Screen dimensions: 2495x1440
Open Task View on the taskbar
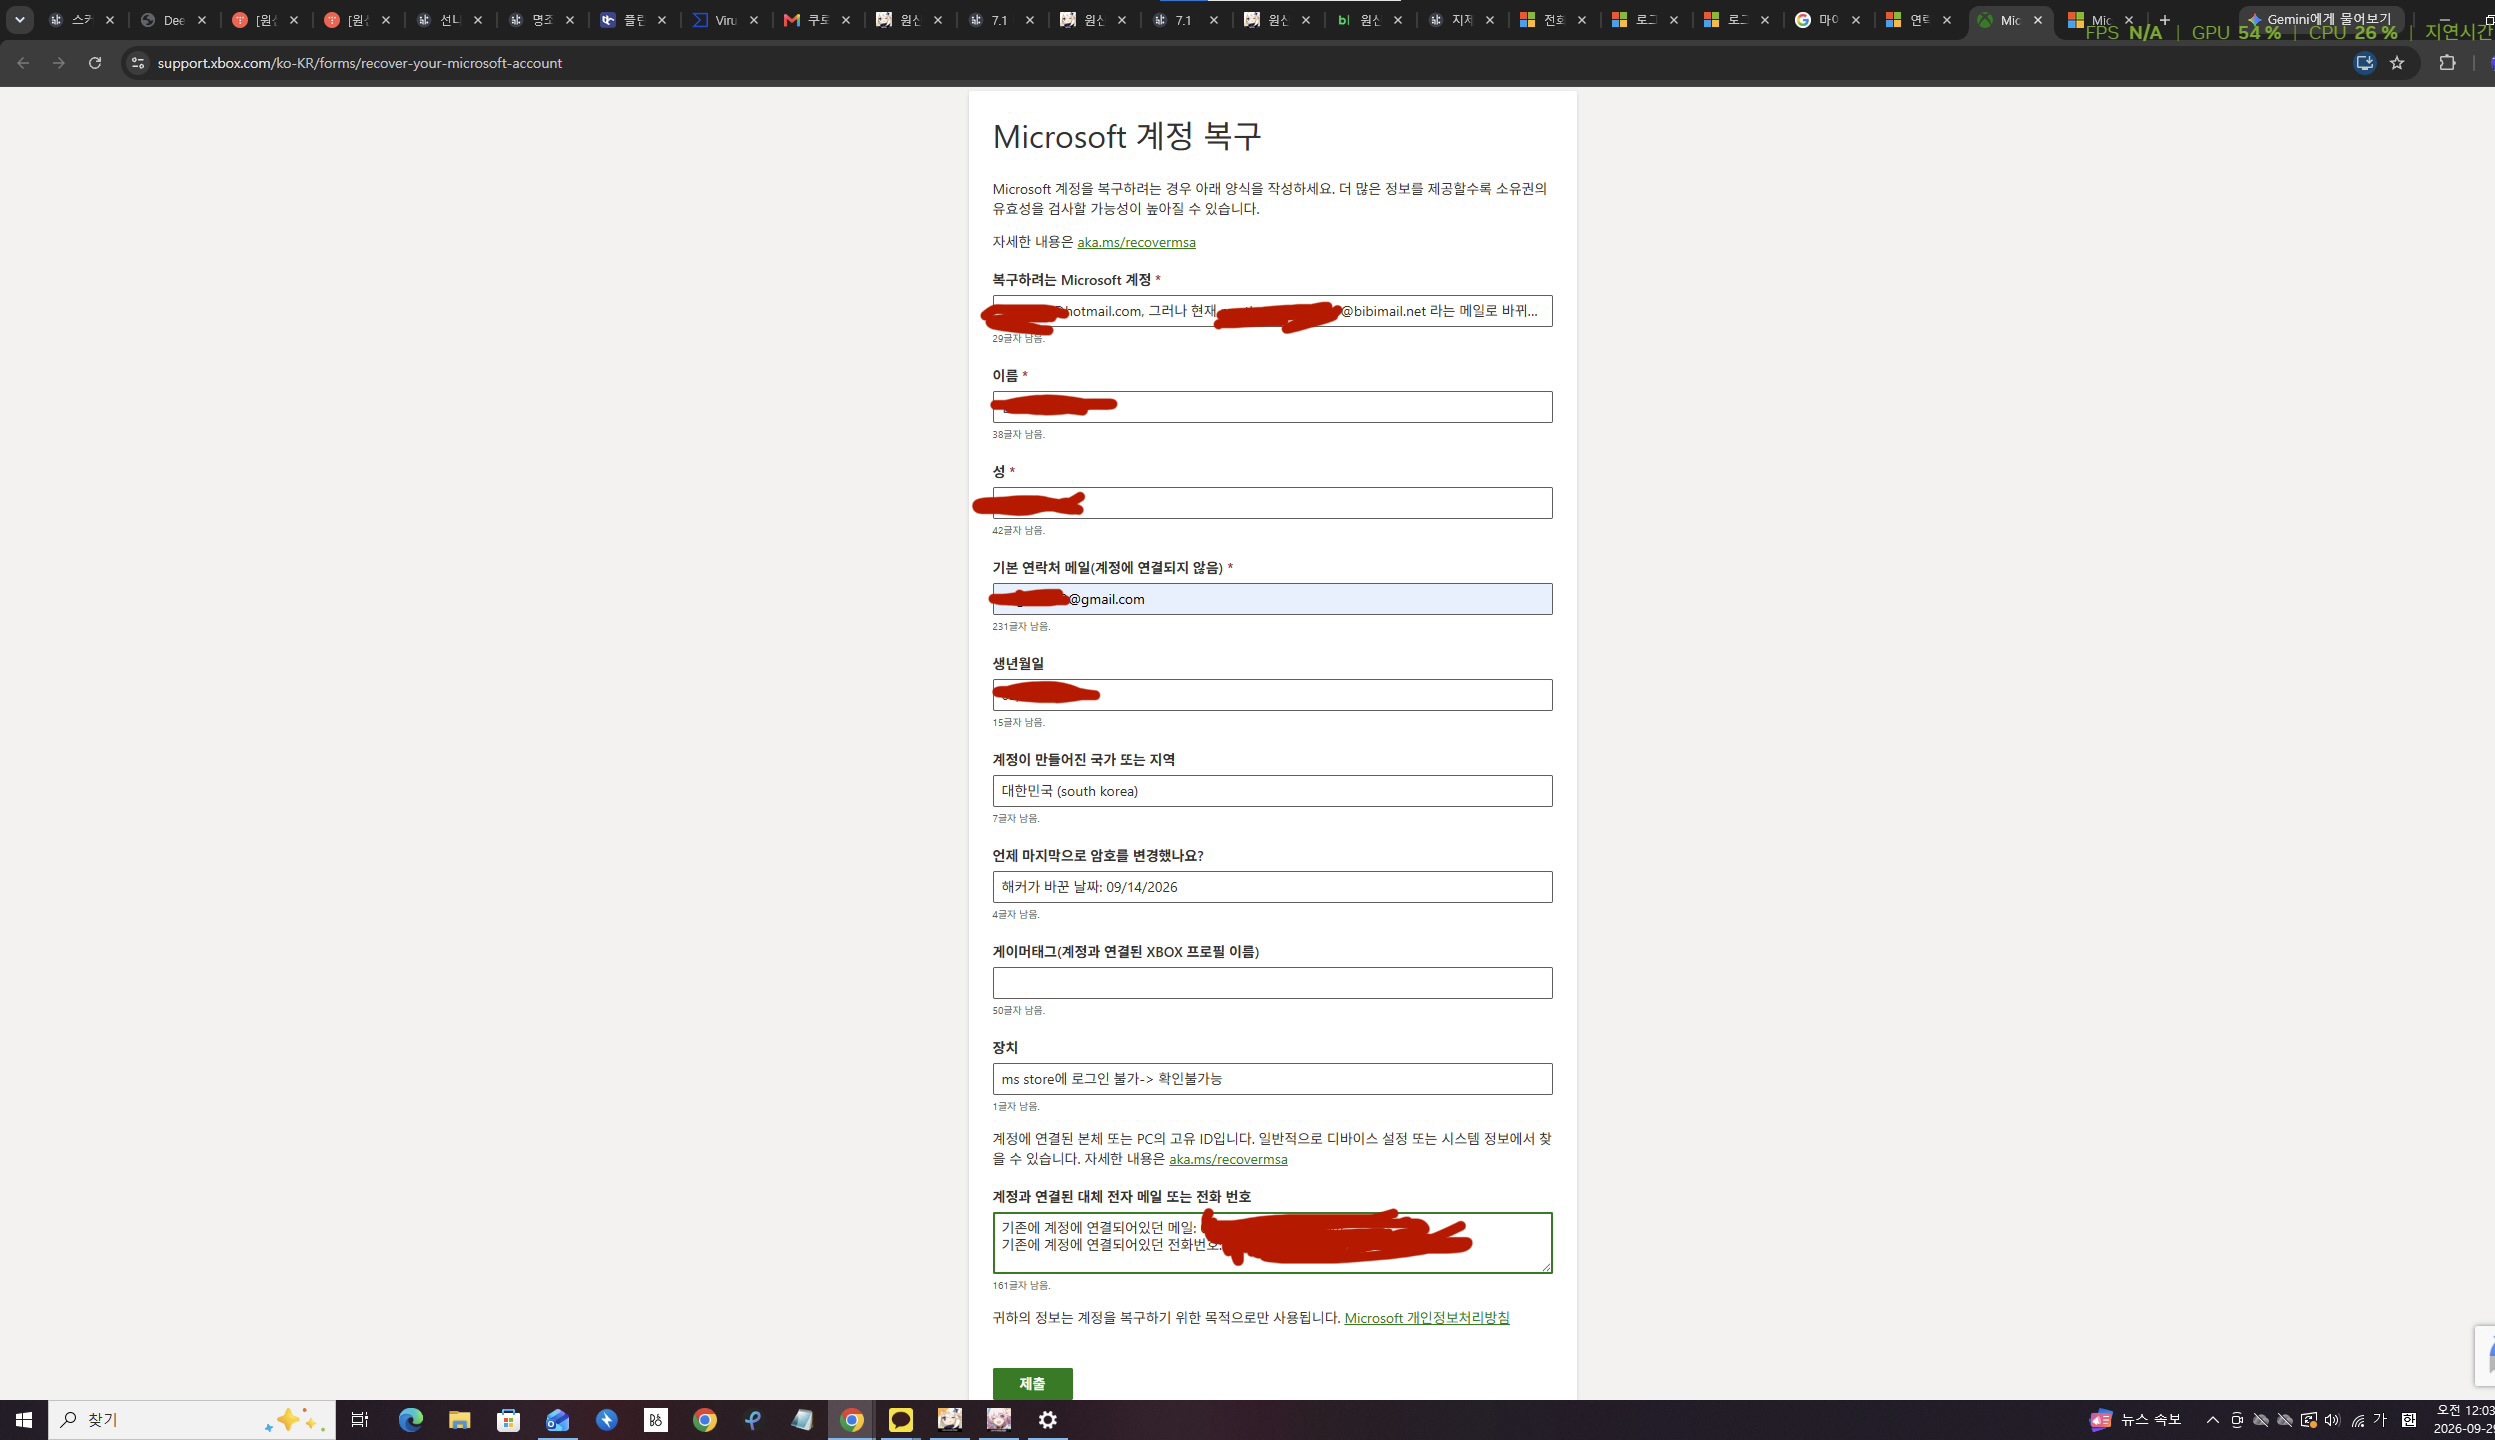(x=360, y=1420)
